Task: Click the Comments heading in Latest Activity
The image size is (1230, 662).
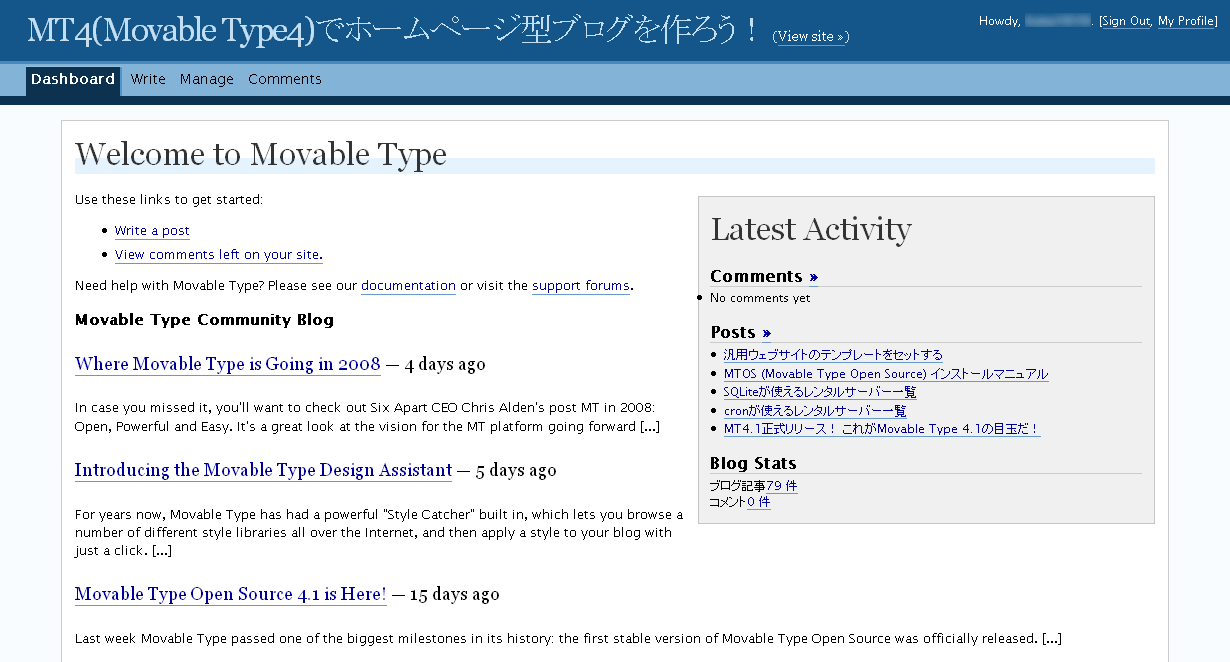Action: (756, 276)
